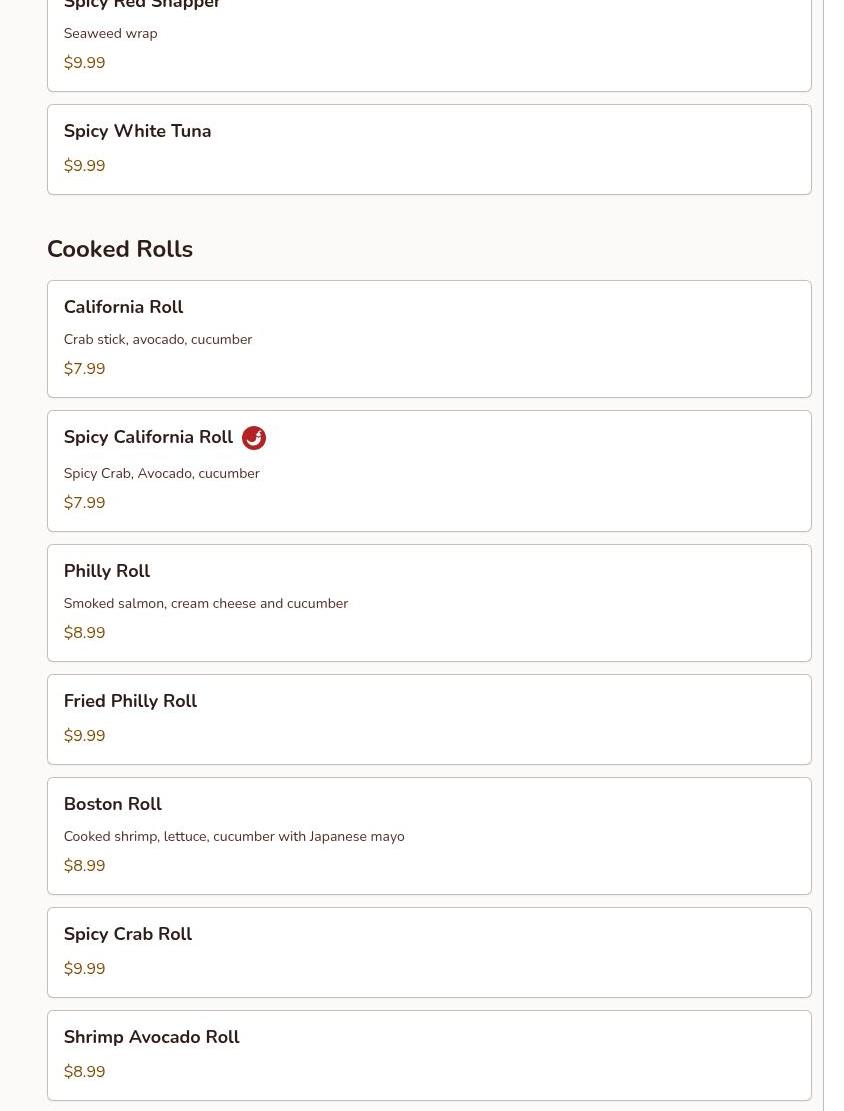Viewport: 844px width, 1111px height.
Task: Open the Shrimp Avocado Roll card
Action: point(429,1055)
